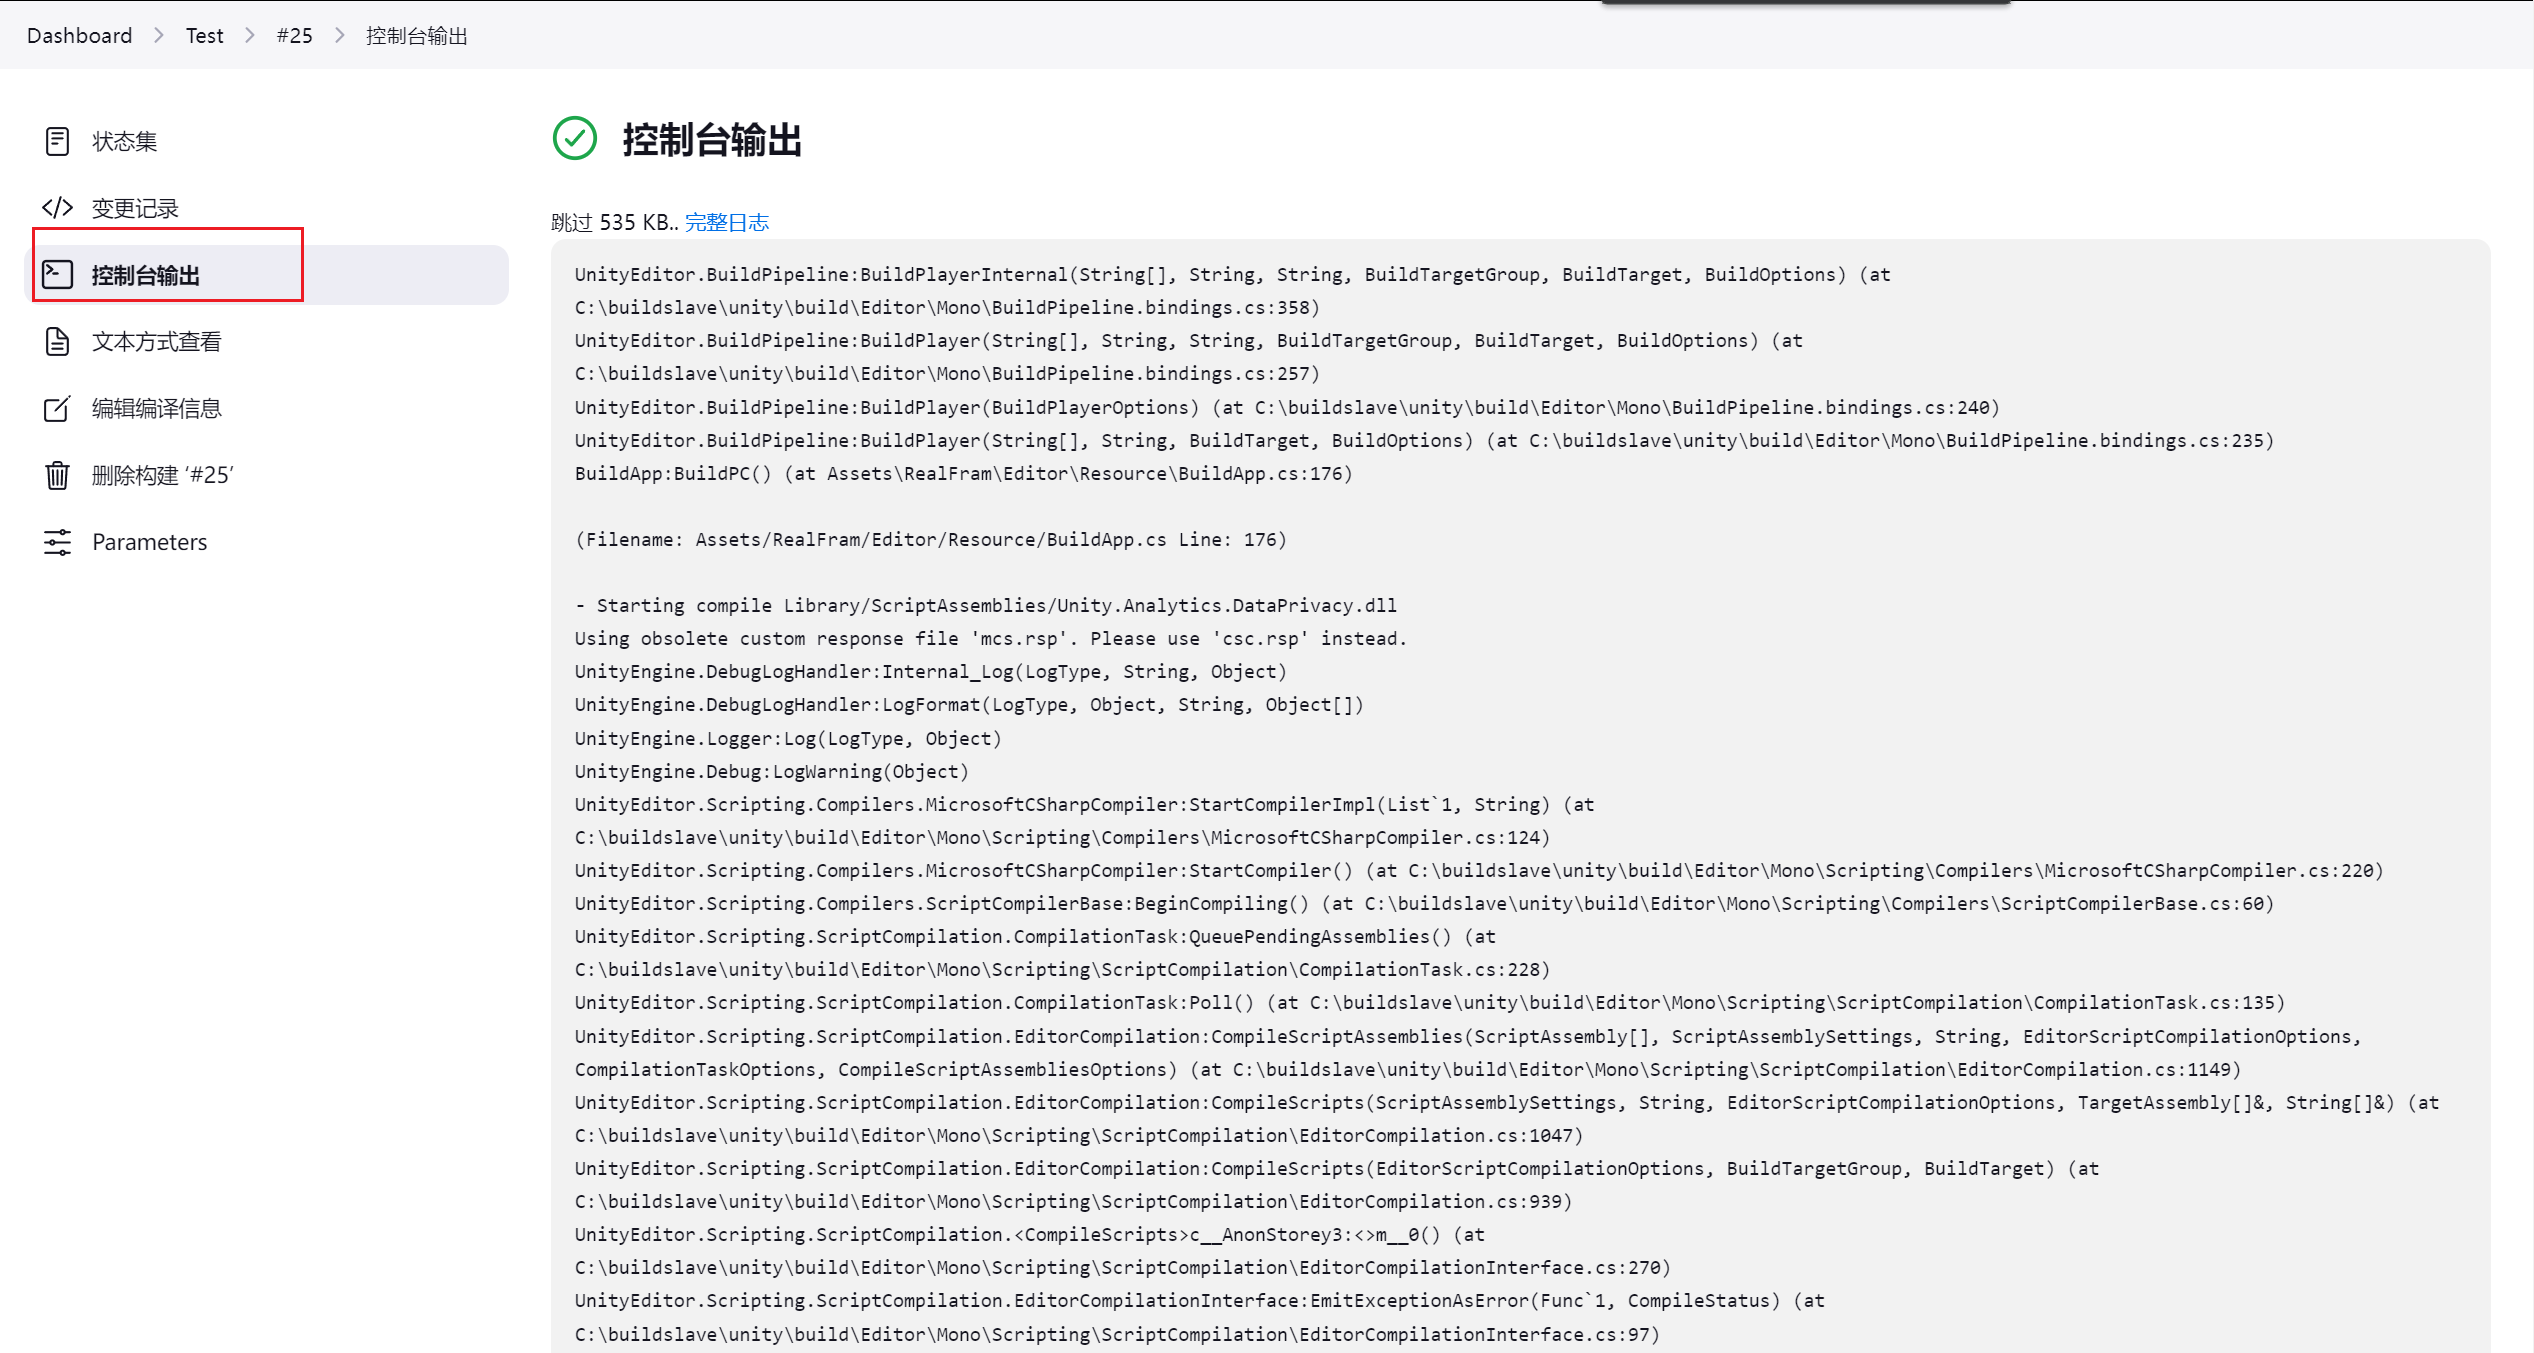The image size is (2534, 1353).
Task: Expand the chevron after Test breadcrumb
Action: pos(250,35)
